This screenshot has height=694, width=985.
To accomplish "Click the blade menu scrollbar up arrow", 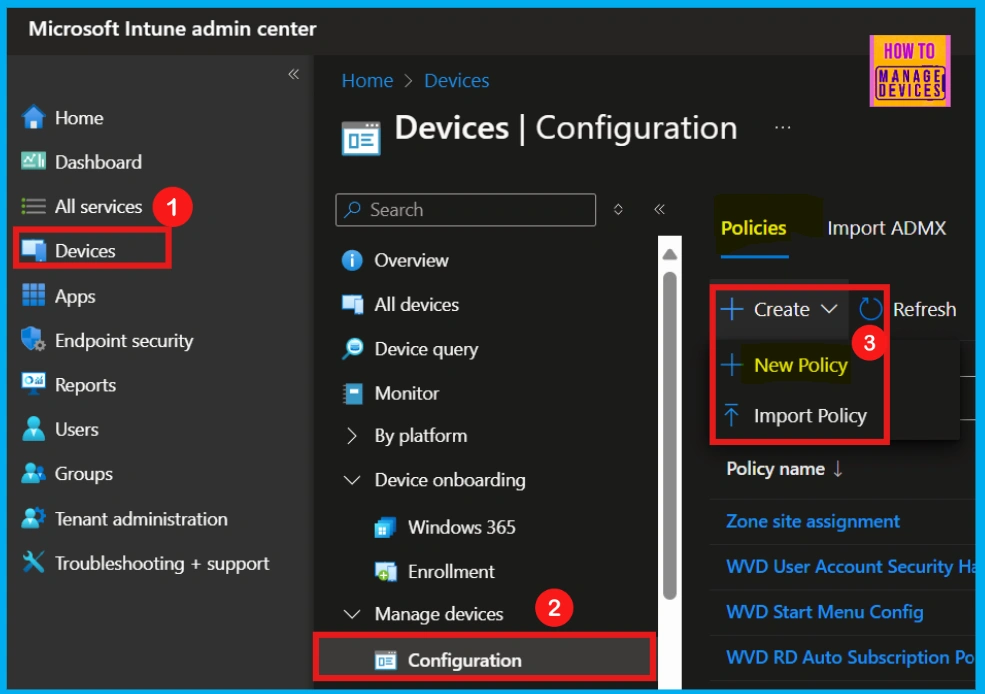I will pos(670,254).
